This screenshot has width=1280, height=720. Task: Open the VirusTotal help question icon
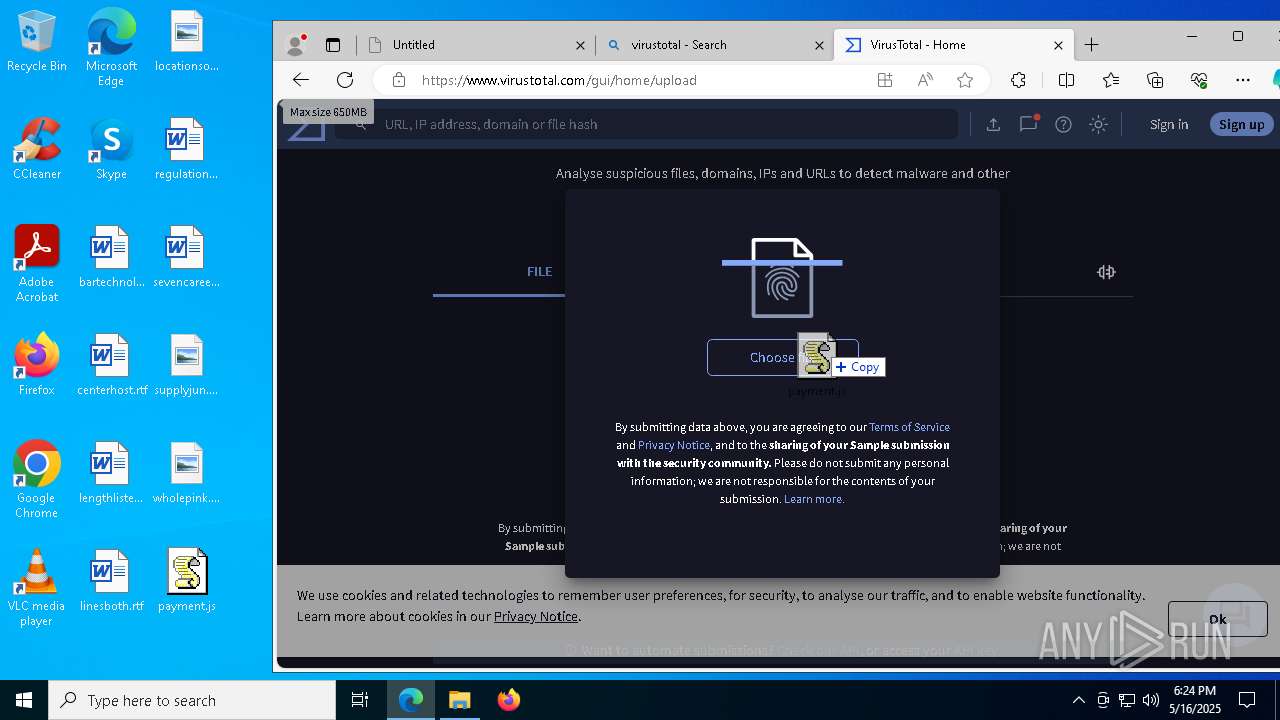coord(1063,124)
